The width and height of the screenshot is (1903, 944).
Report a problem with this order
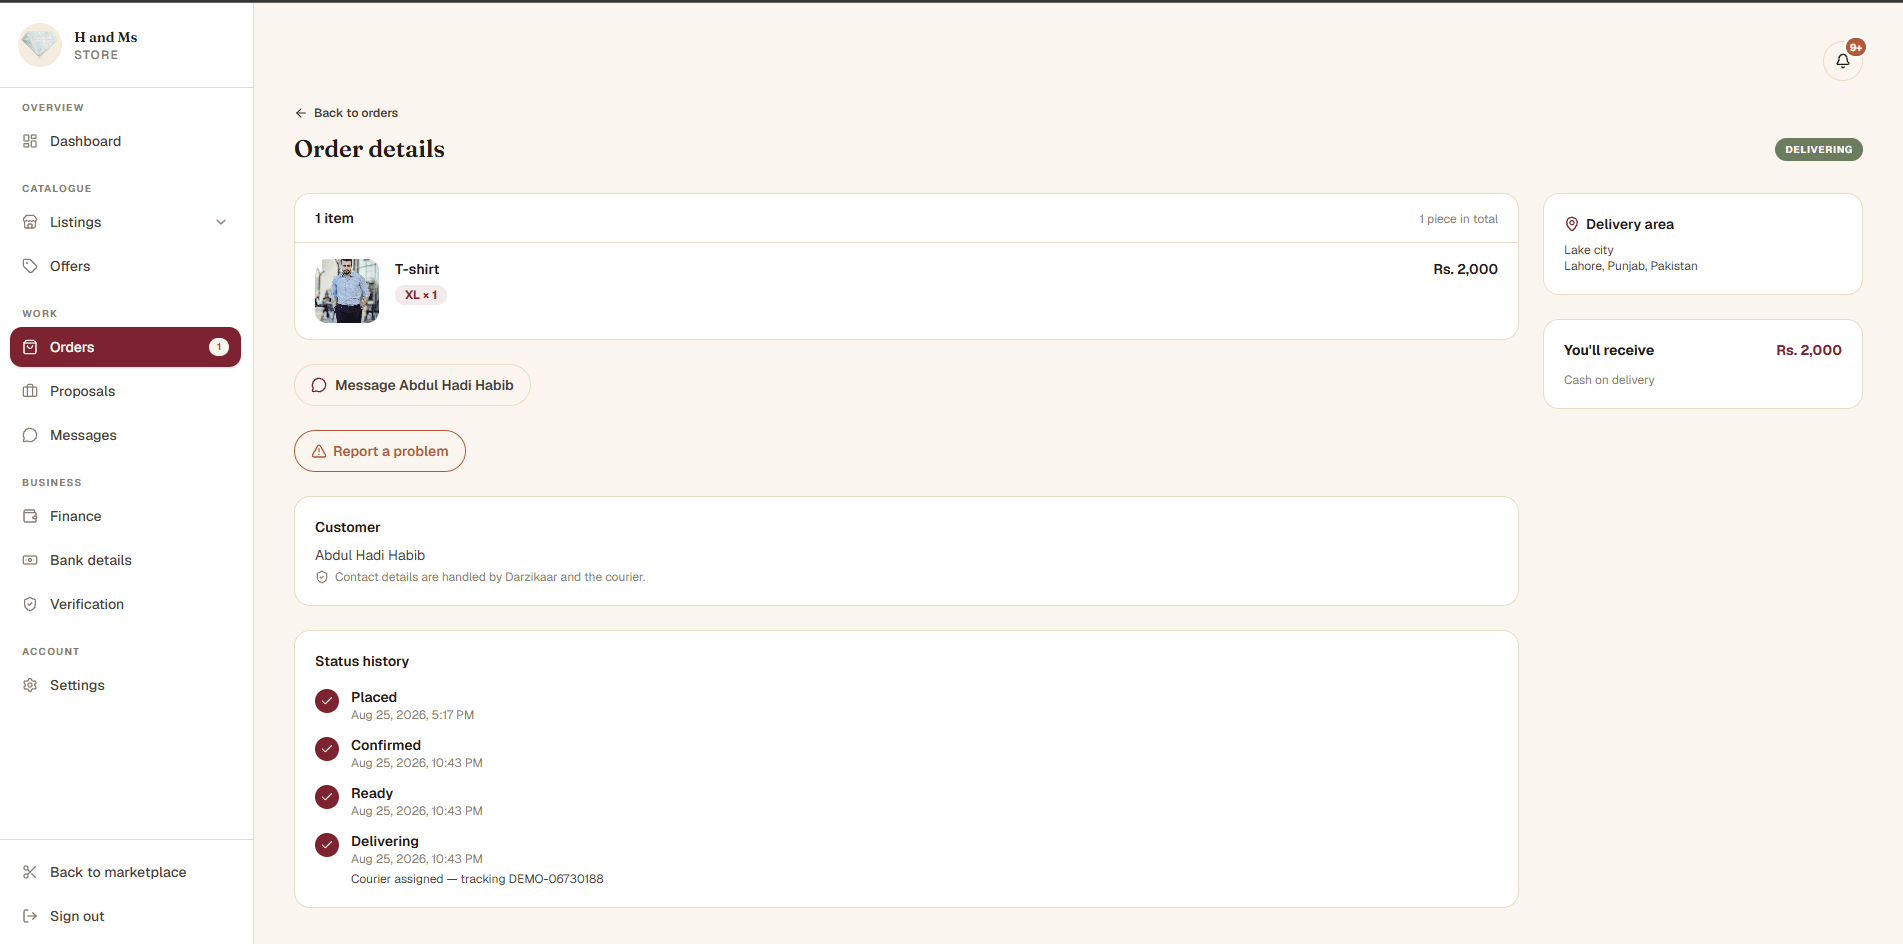click(x=380, y=451)
